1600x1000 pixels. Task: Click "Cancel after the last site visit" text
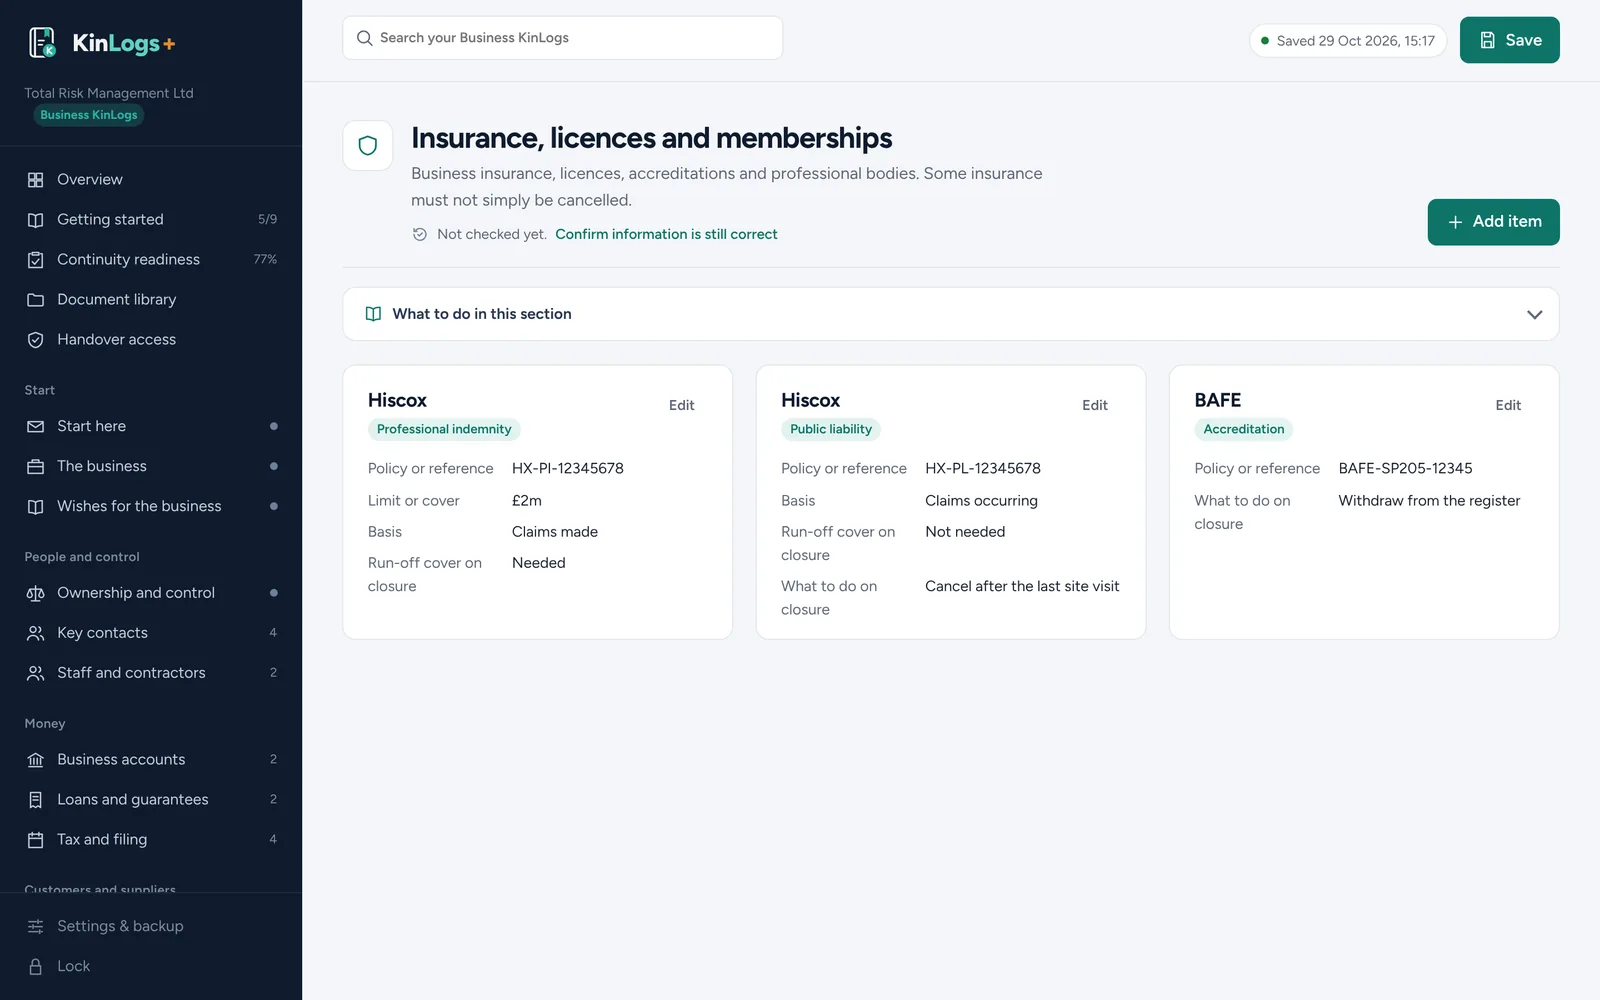(x=1022, y=586)
